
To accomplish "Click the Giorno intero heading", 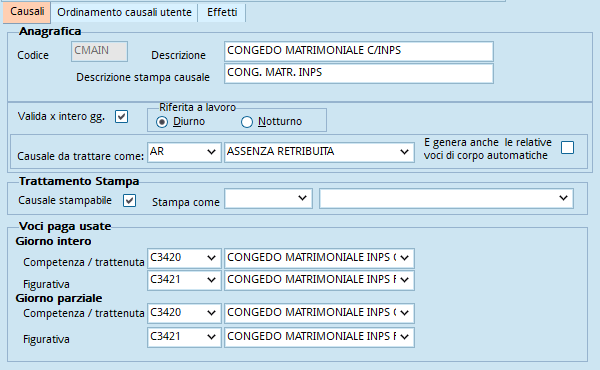I will pos(53,241).
